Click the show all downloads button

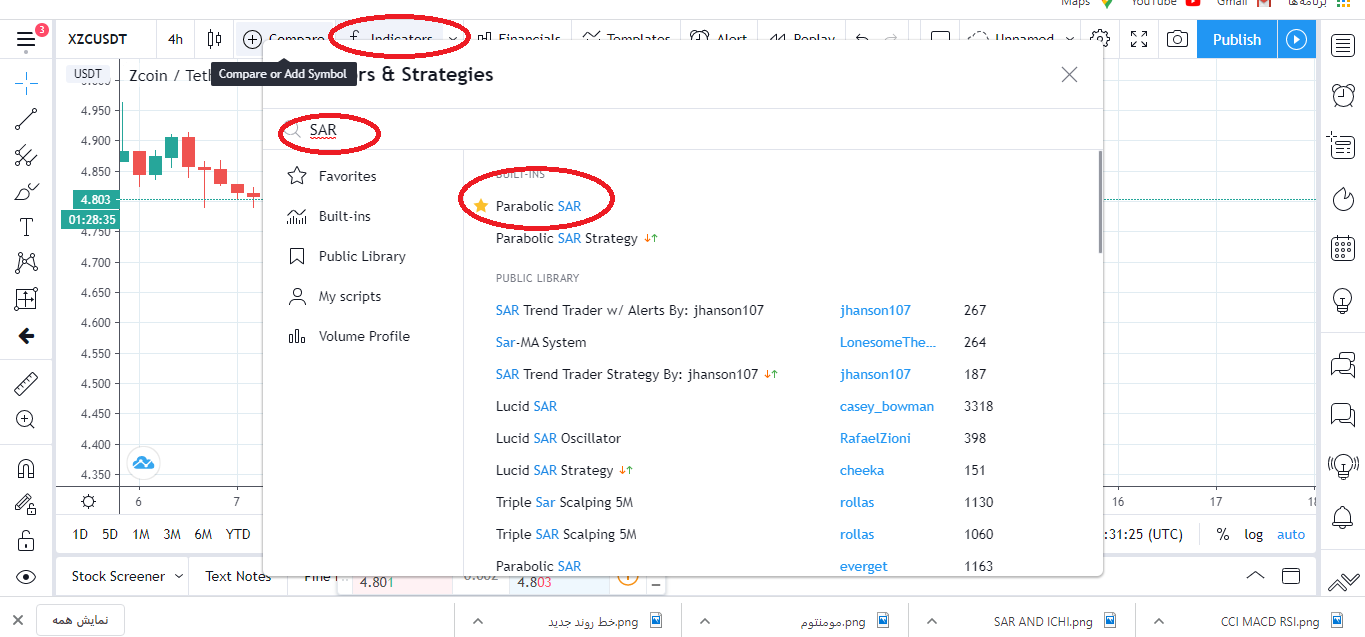[79, 620]
